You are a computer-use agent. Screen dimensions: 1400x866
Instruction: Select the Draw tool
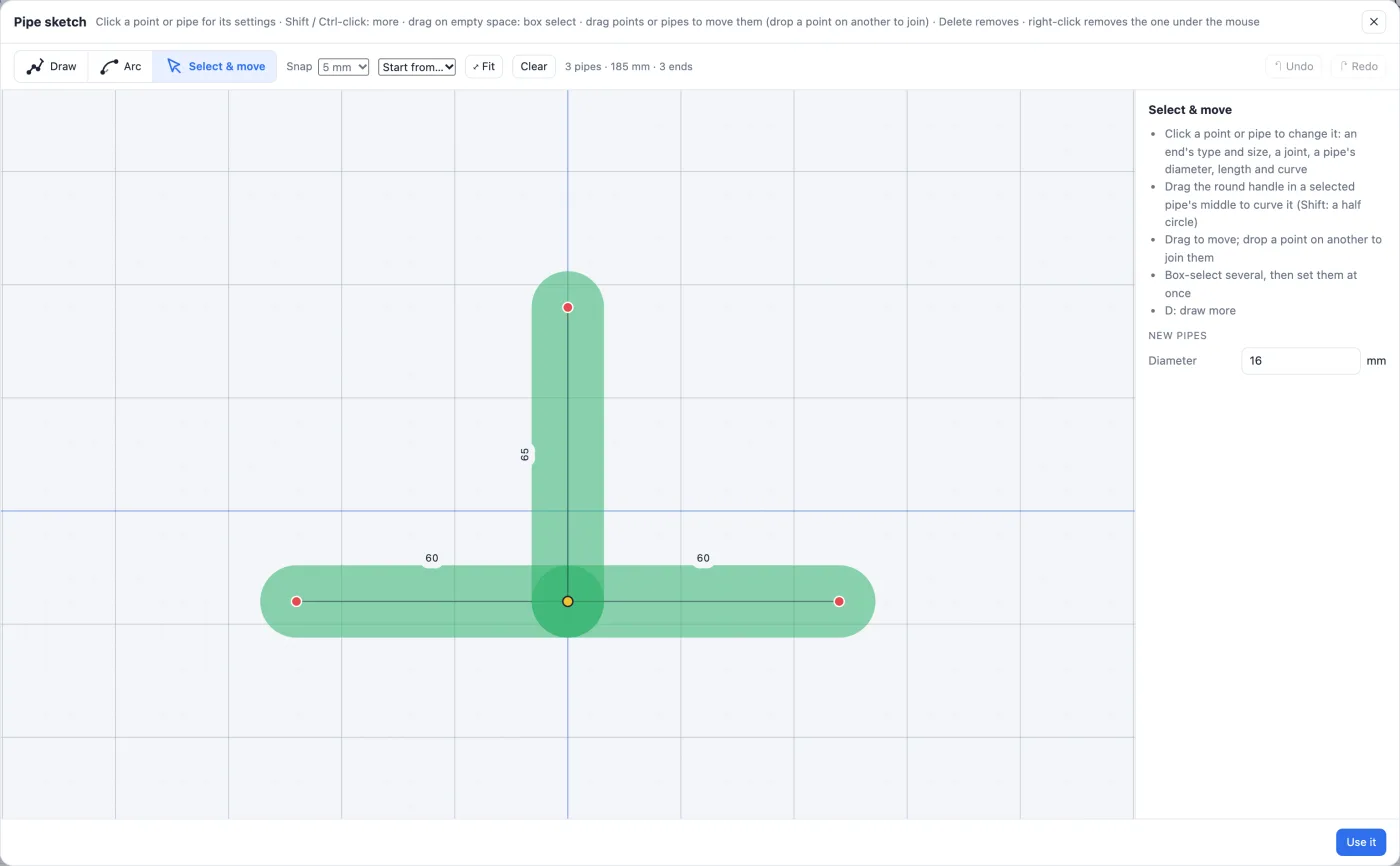click(51, 67)
